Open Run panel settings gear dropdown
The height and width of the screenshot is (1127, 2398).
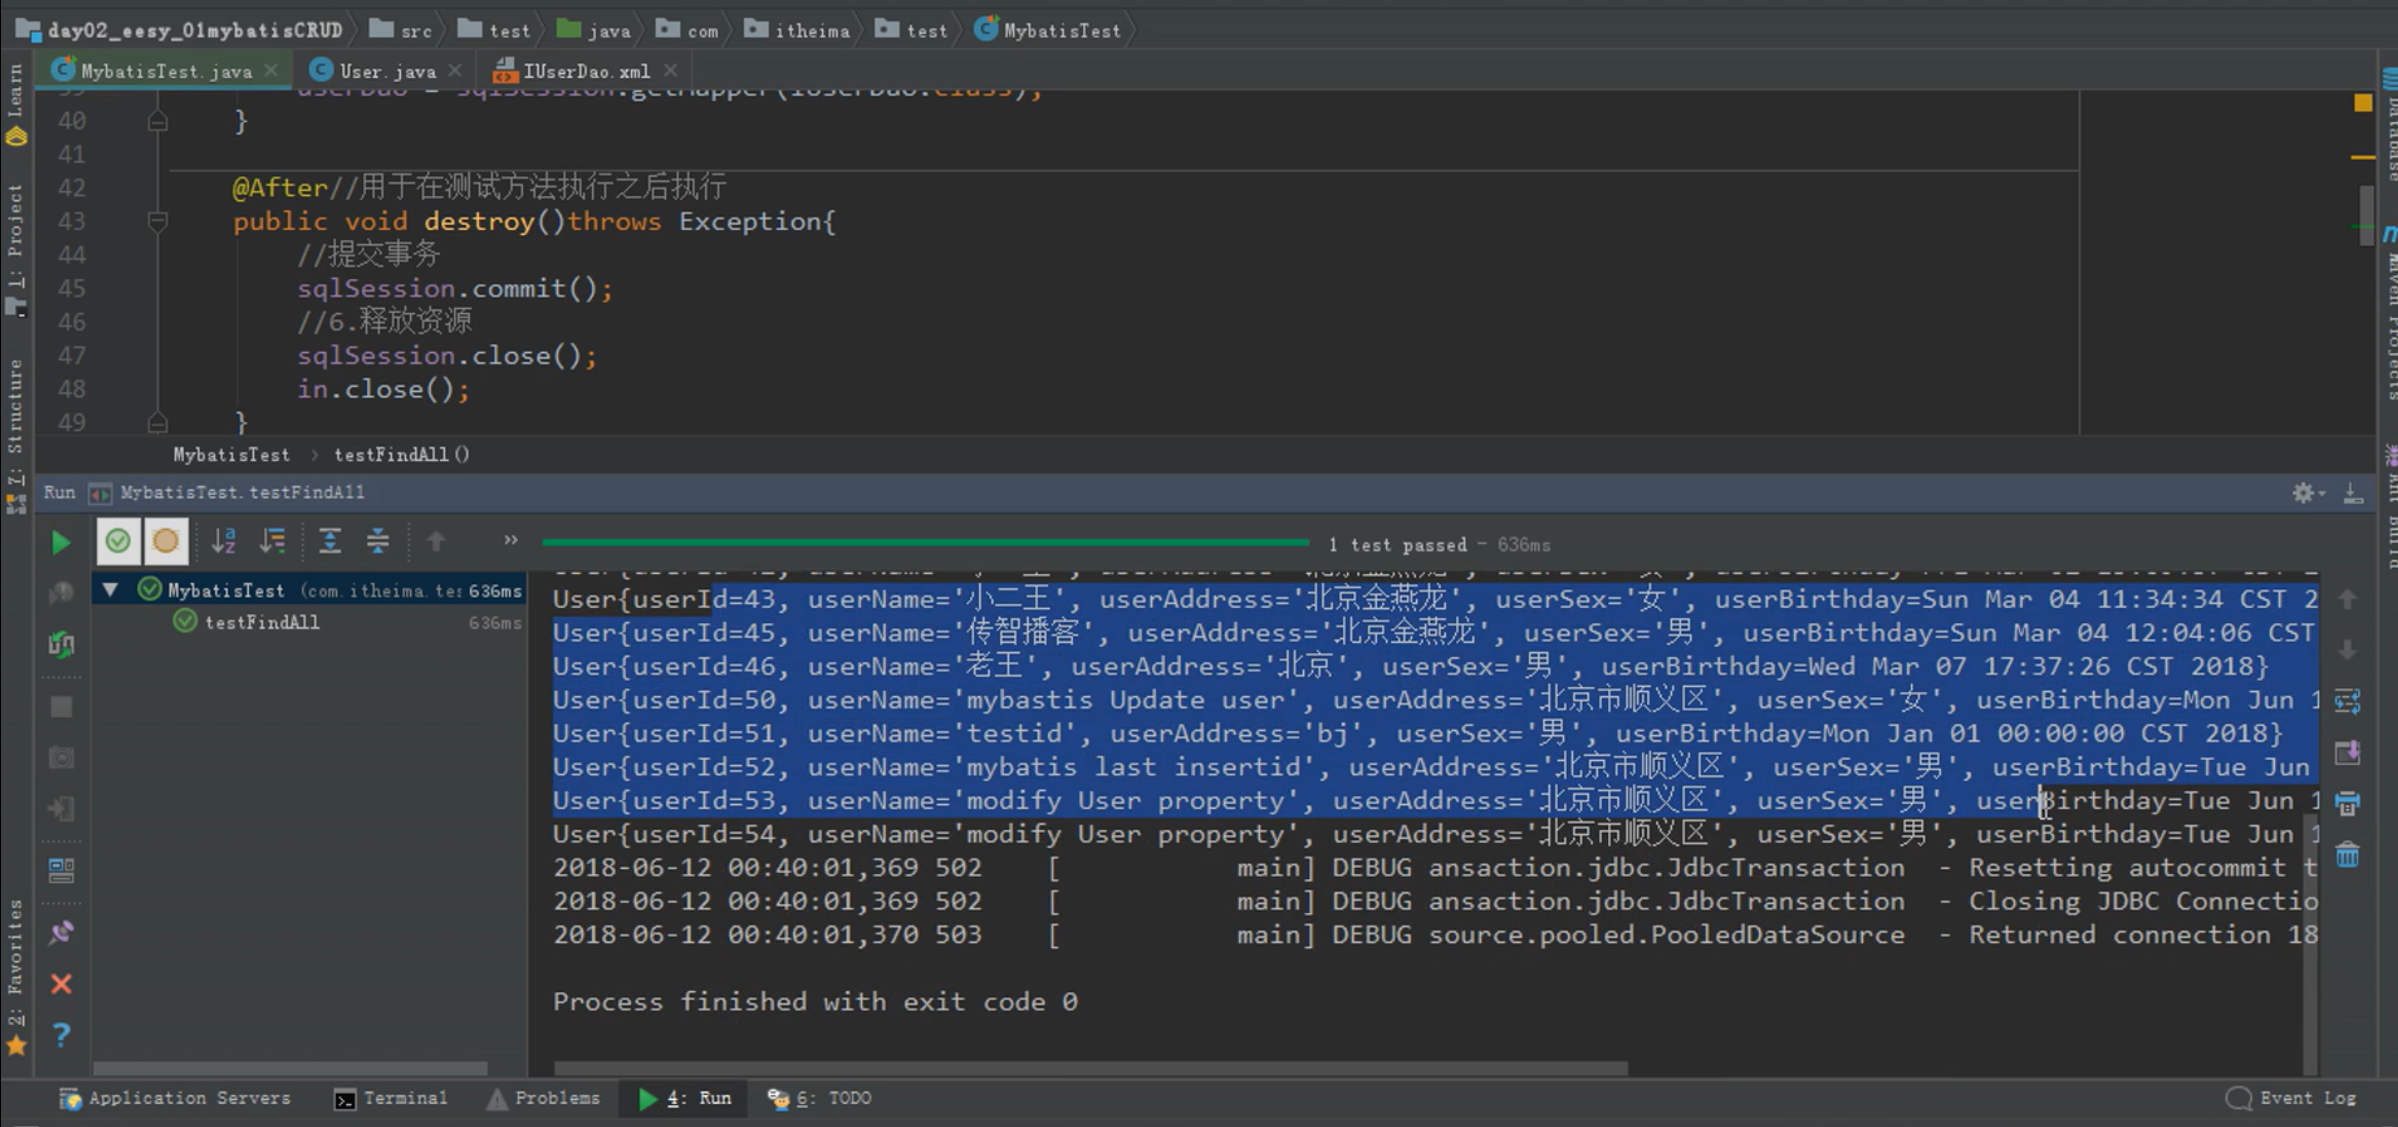click(2306, 493)
